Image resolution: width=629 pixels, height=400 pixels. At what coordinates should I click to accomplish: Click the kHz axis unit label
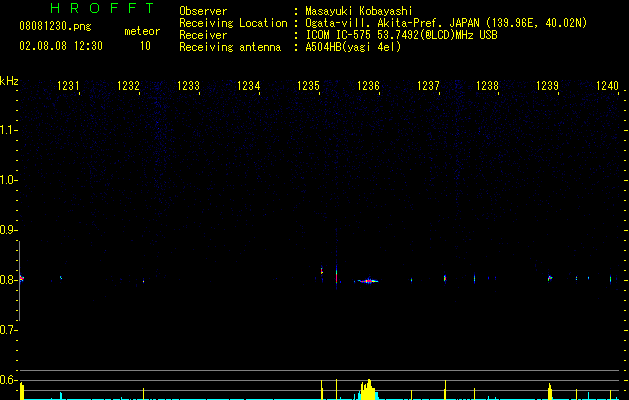click(9, 81)
